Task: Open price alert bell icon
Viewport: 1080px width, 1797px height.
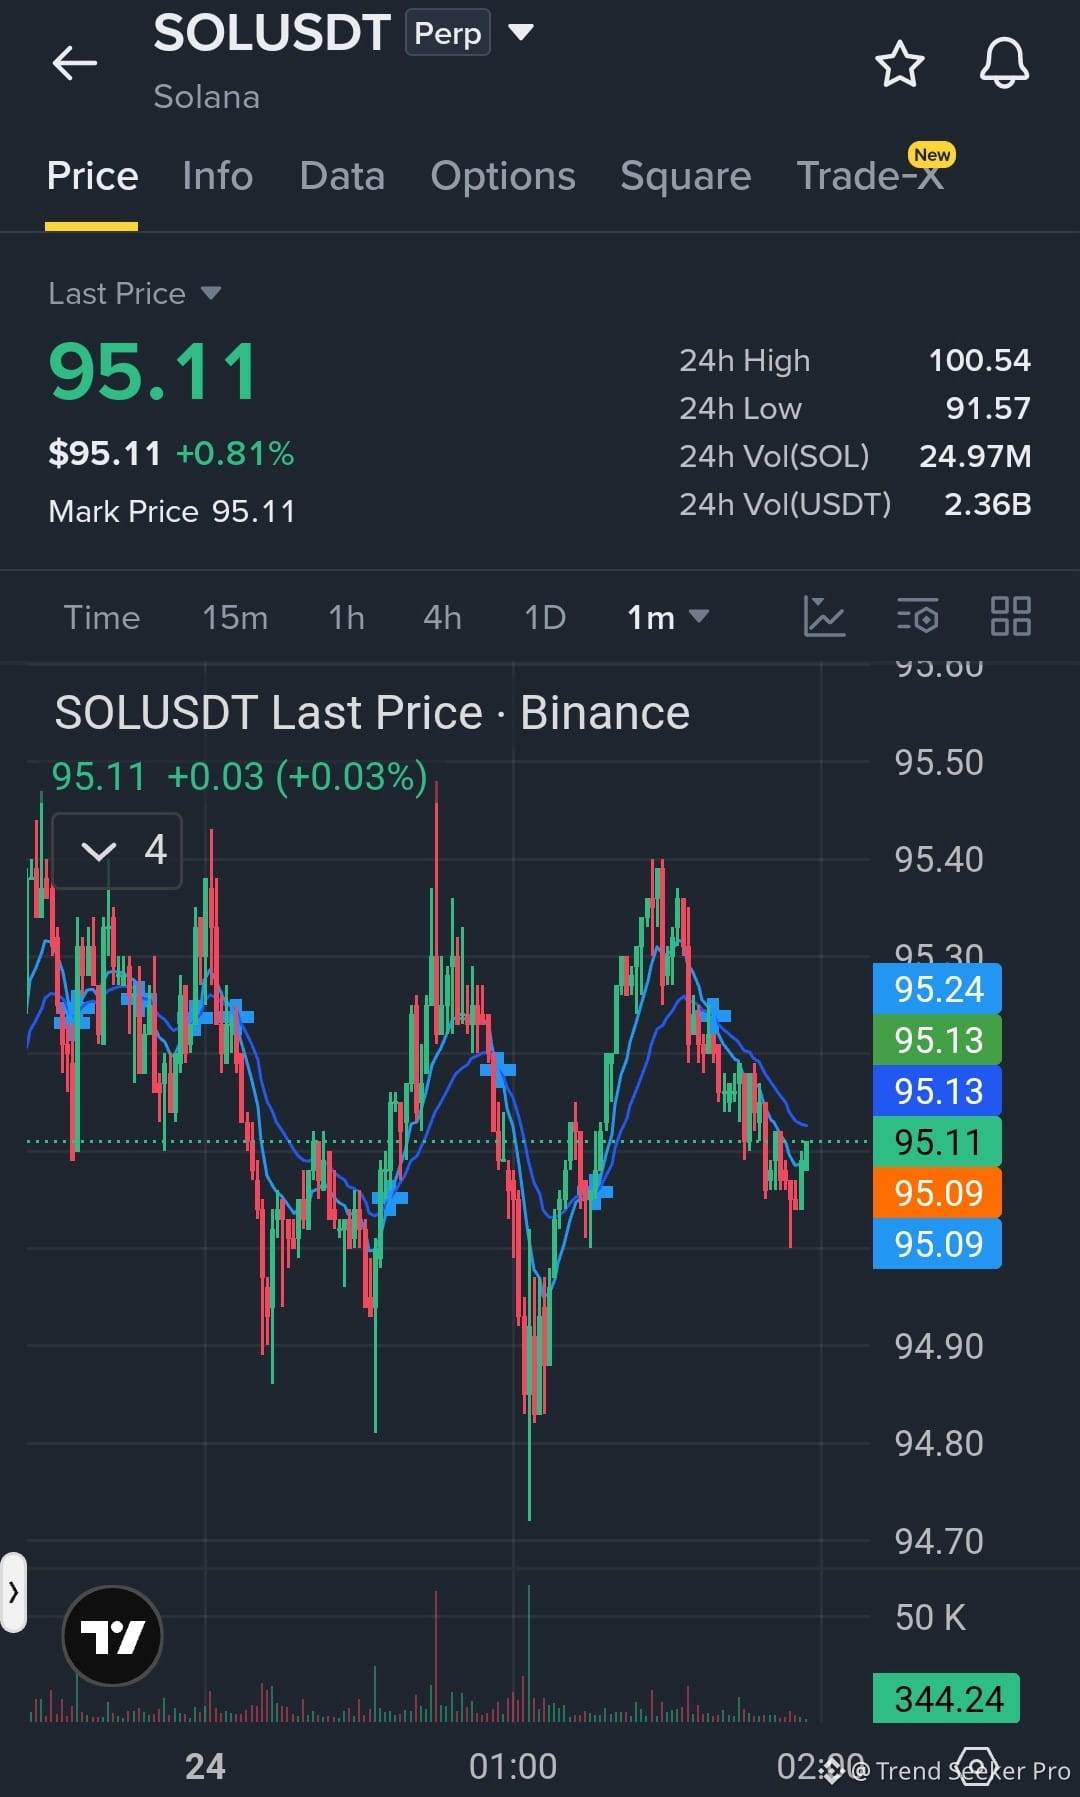Action: [x=1003, y=63]
